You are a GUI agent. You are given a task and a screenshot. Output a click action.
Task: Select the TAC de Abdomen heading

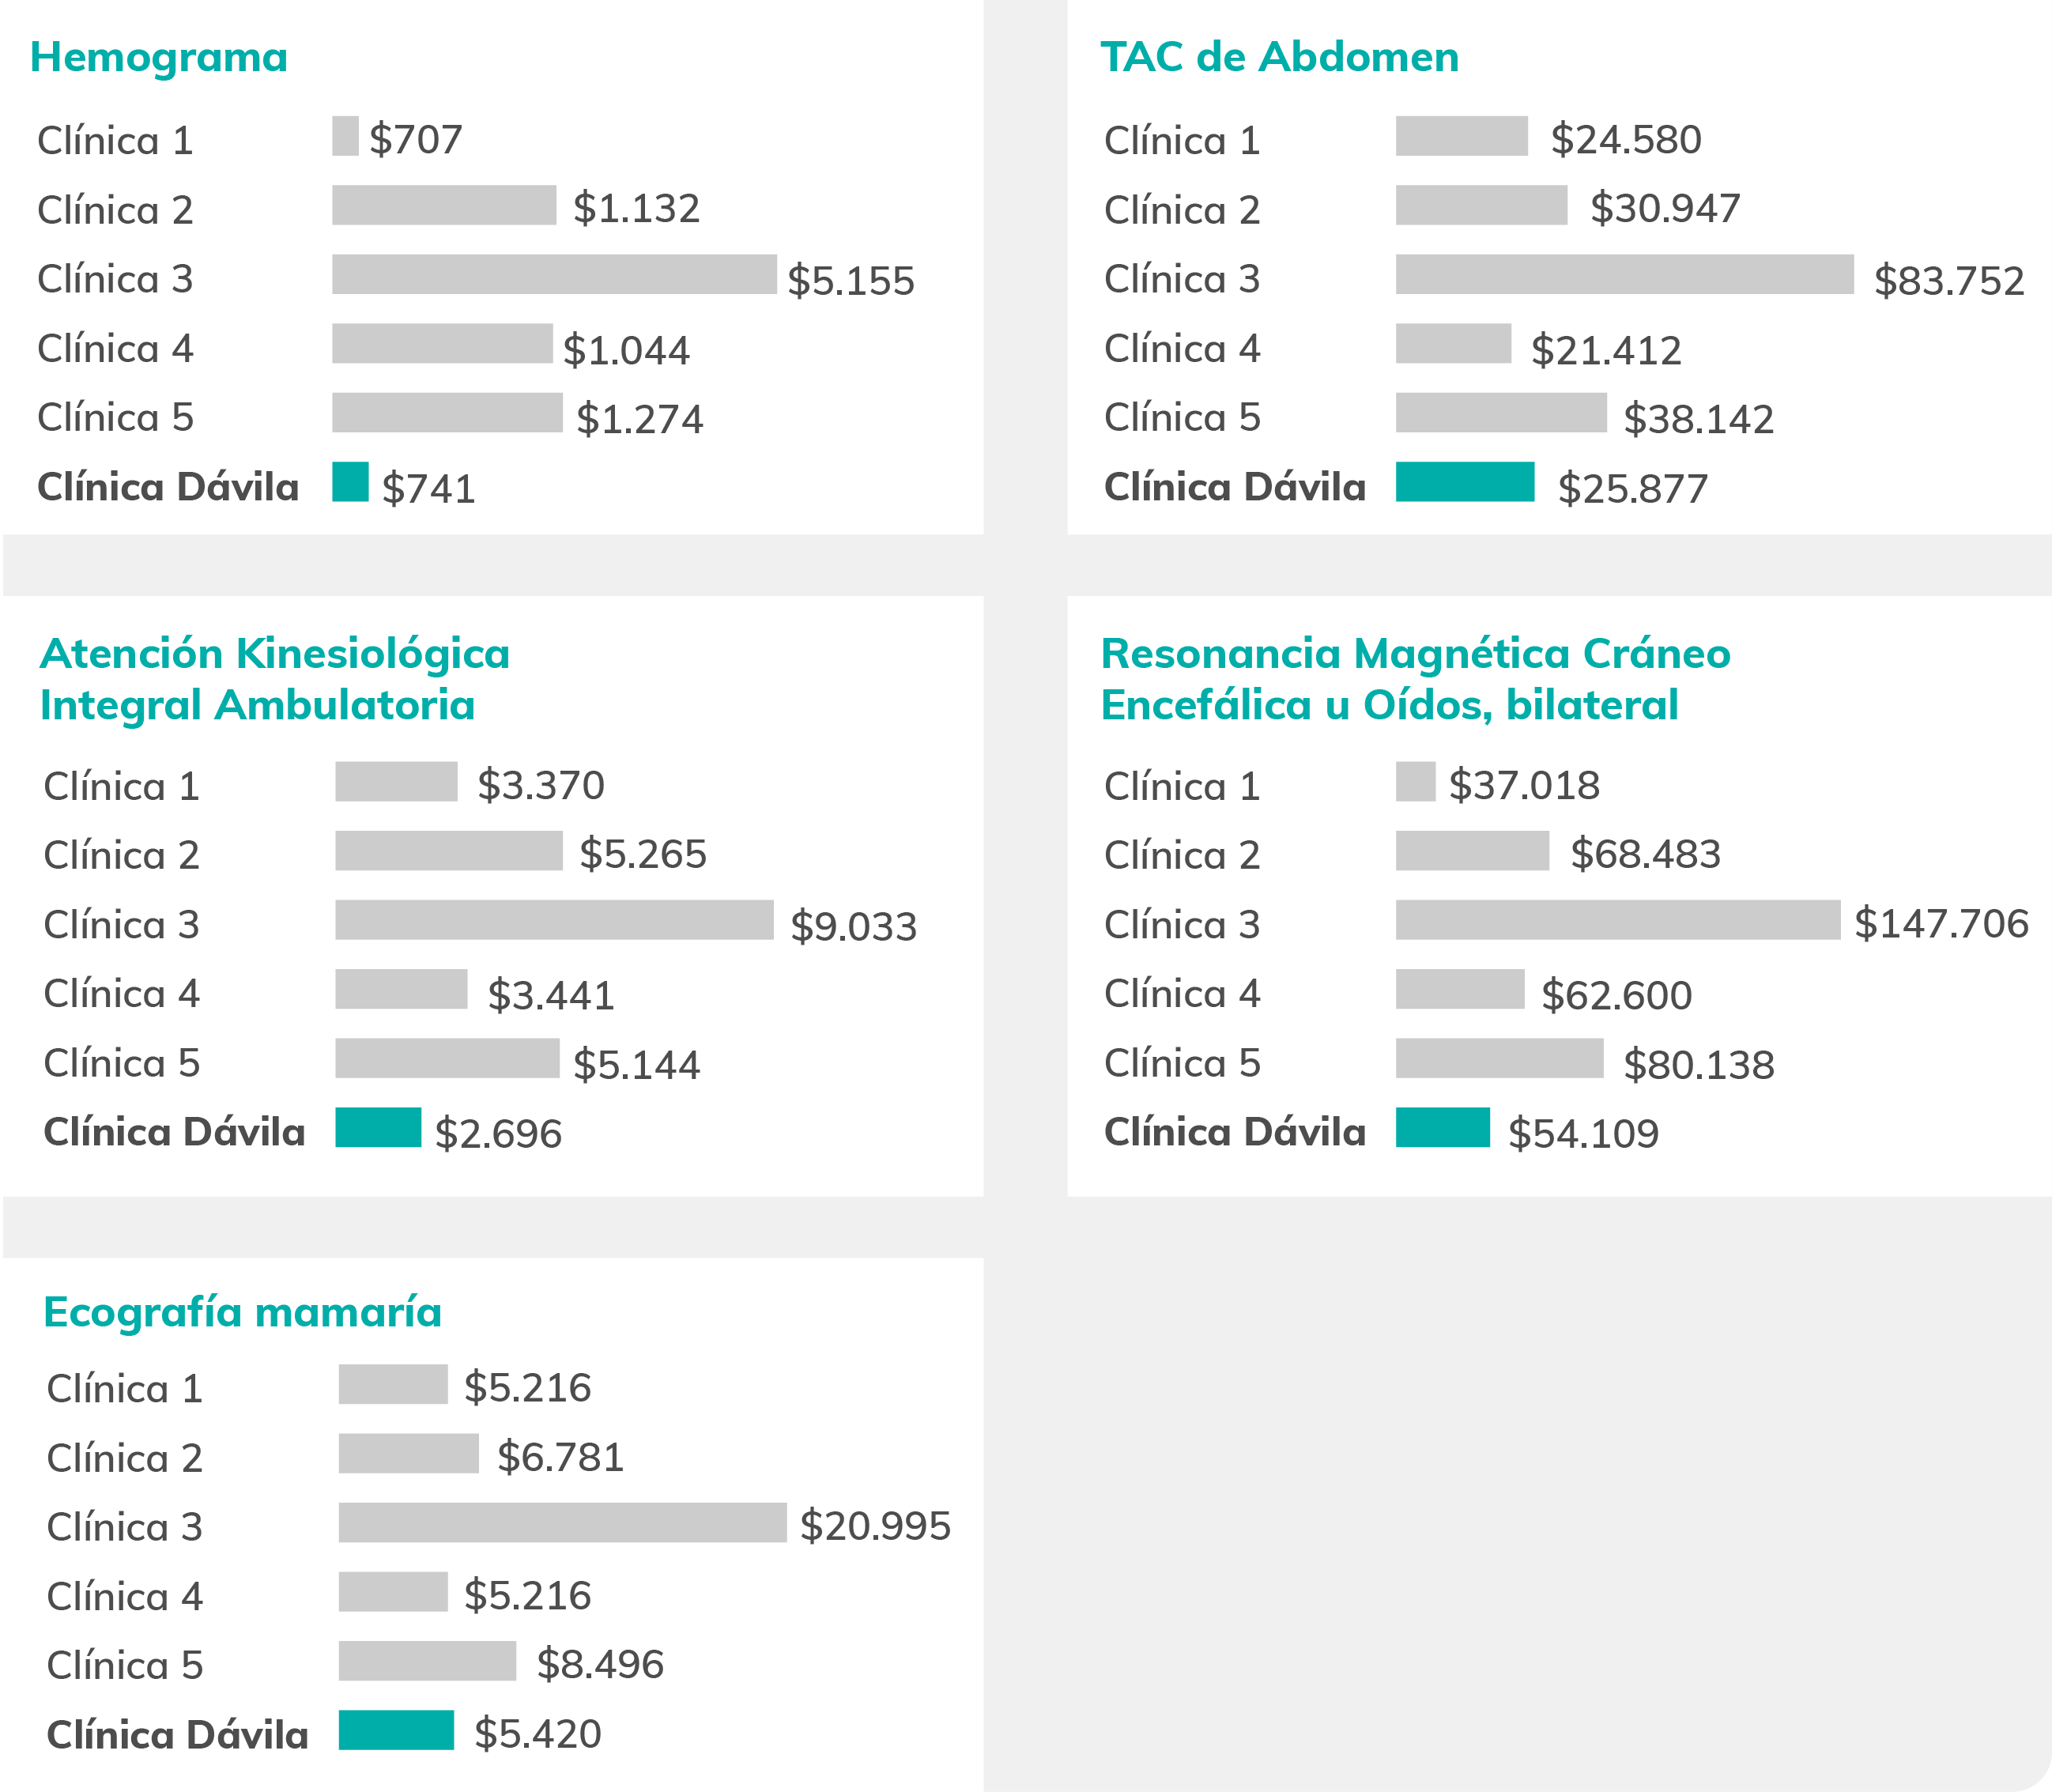coord(1279,57)
